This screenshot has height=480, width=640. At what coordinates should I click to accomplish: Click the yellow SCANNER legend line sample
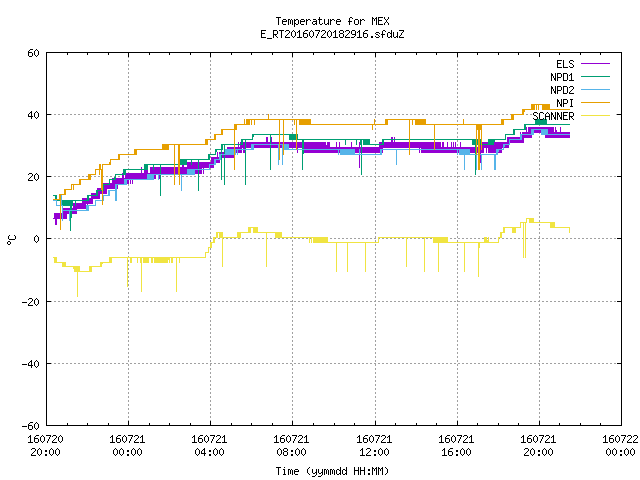tap(595, 116)
